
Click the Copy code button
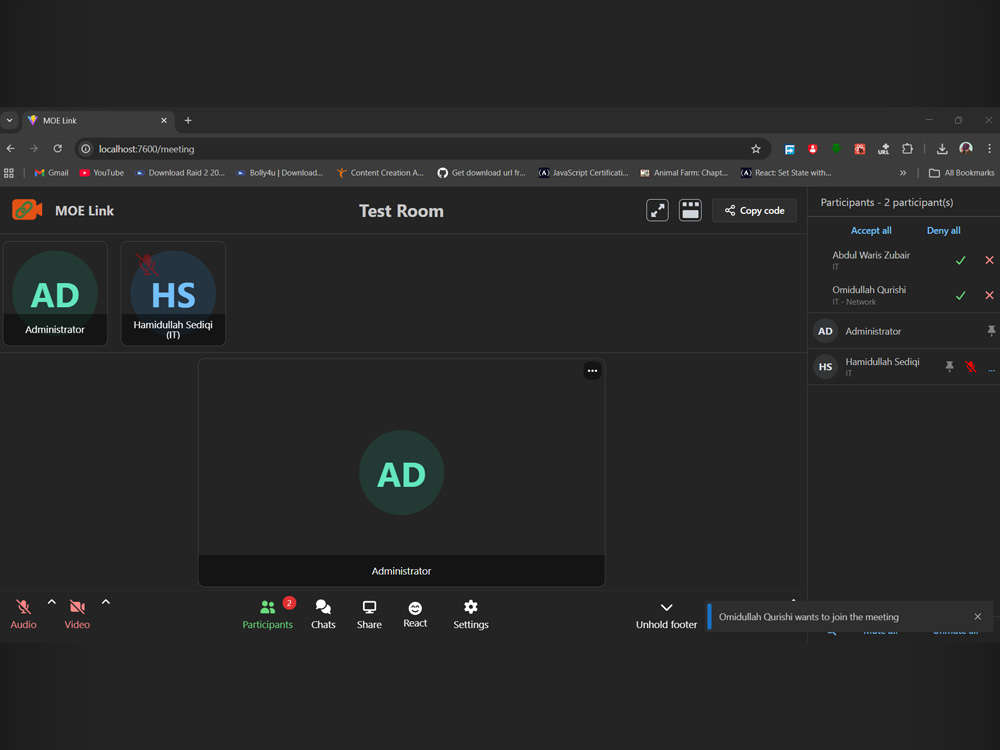click(x=754, y=210)
